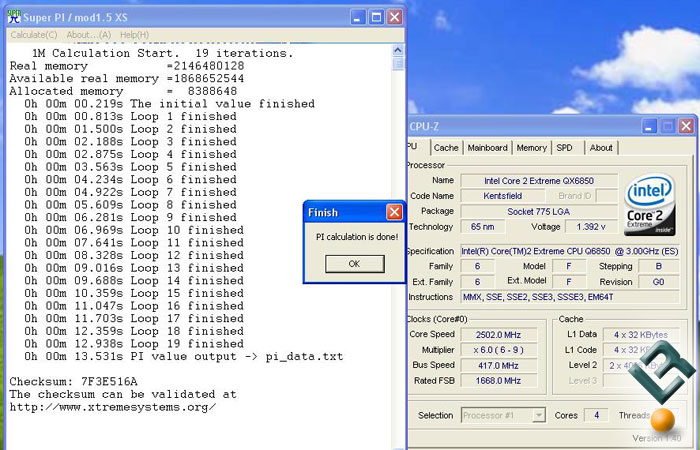
Task: Open the About...(A) menu in Super PI
Action: click(88, 35)
